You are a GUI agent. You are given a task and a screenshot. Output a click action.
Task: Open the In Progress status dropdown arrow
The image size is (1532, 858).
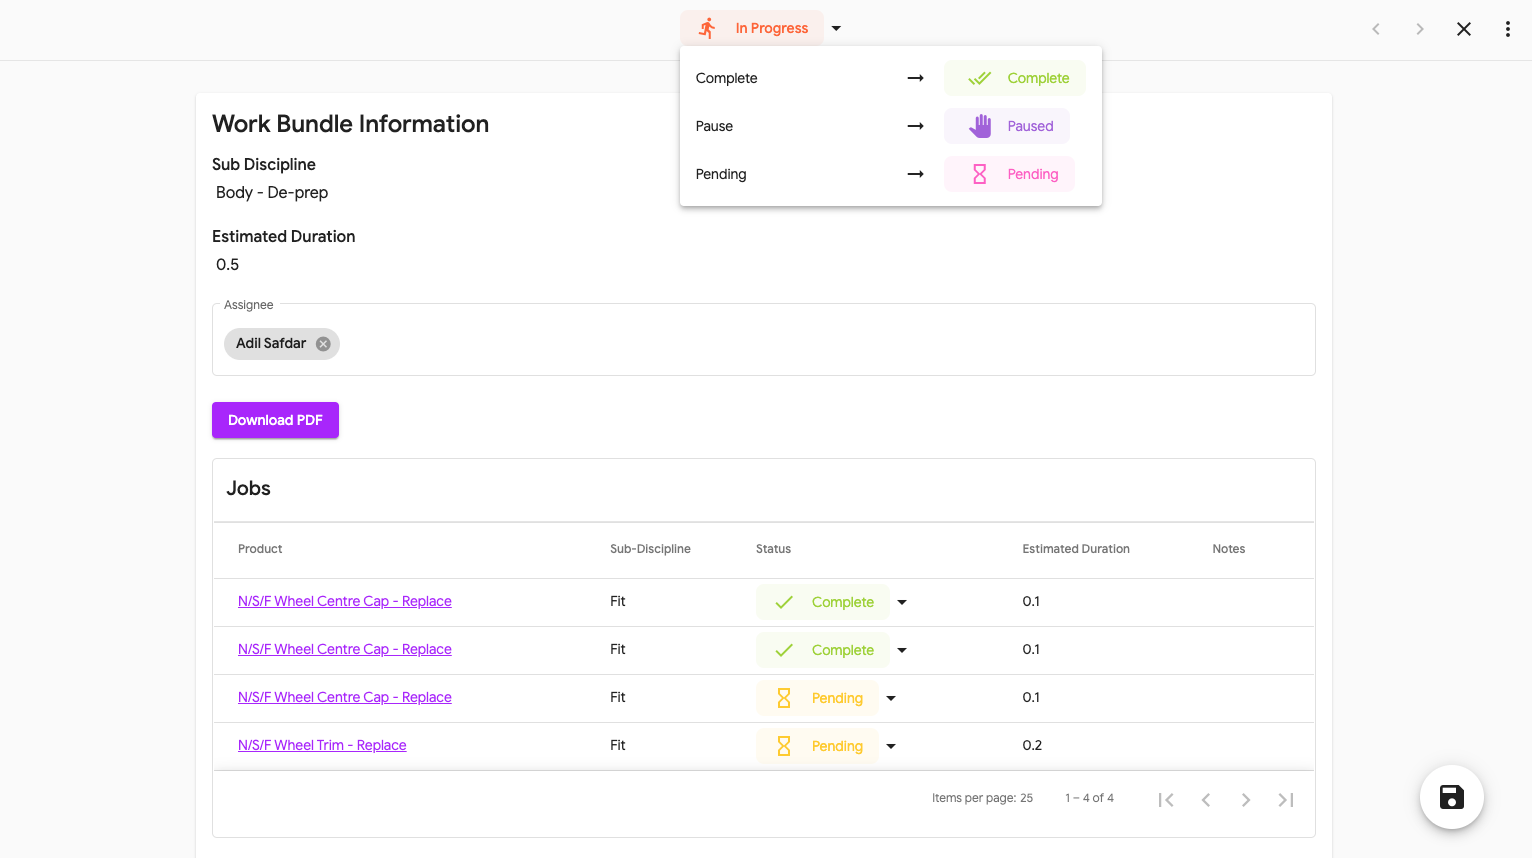[836, 28]
